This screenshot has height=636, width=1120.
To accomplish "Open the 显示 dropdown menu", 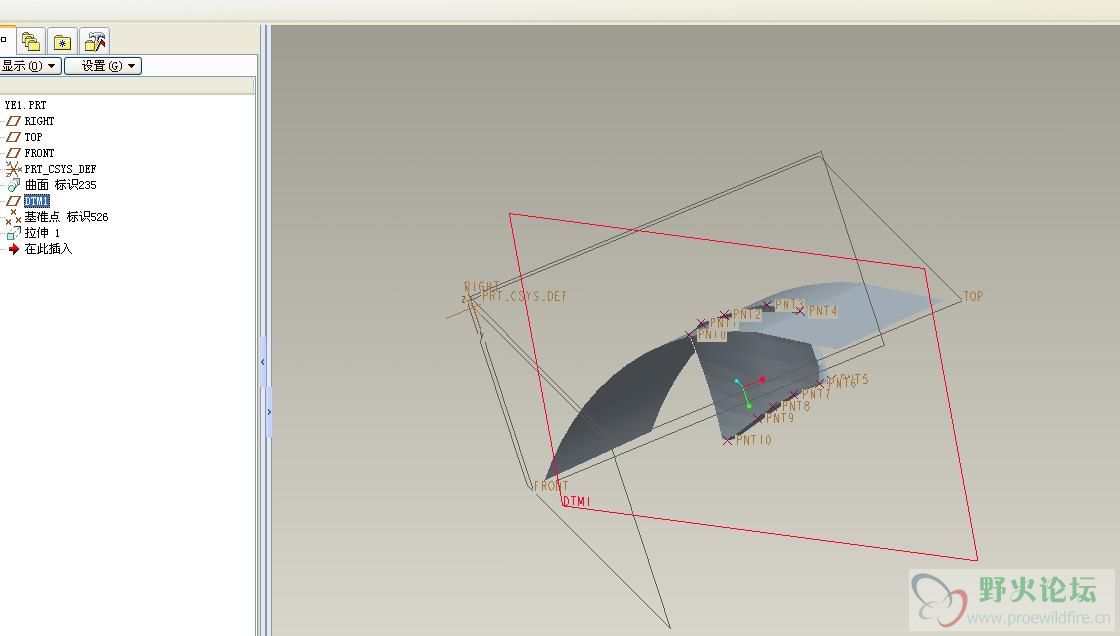I will point(29,66).
